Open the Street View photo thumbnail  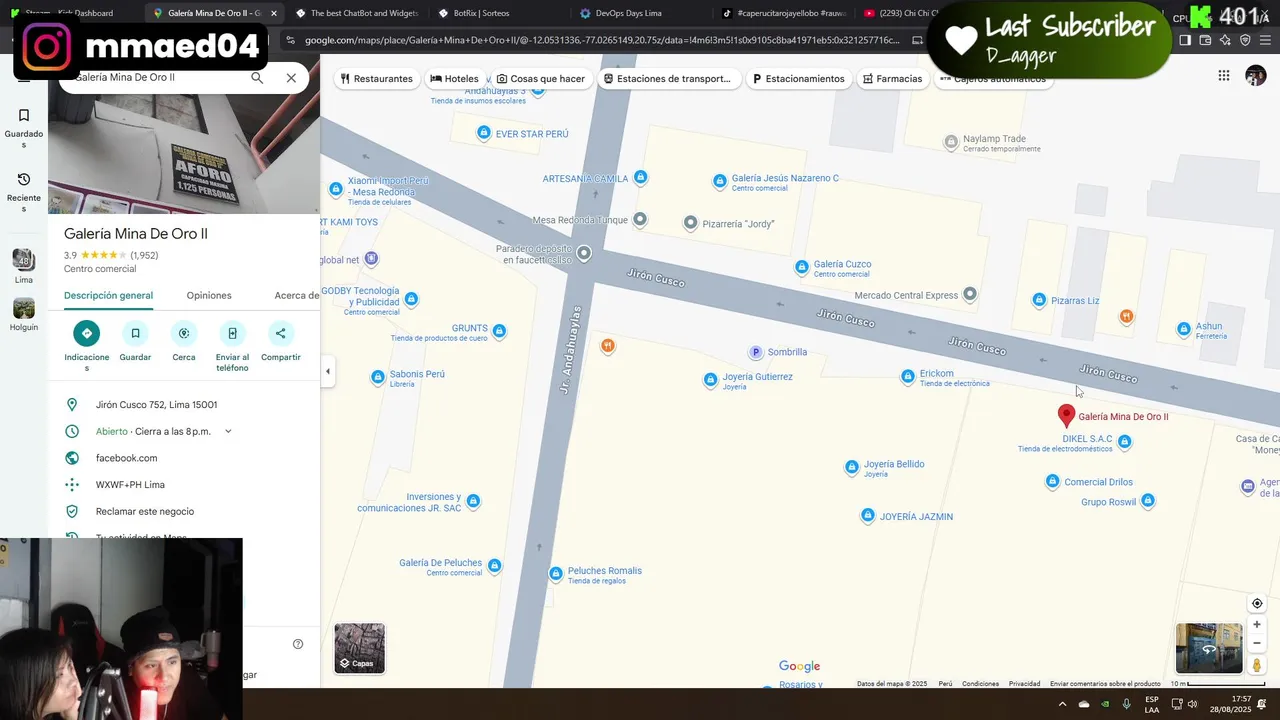pyautogui.click(x=1209, y=648)
